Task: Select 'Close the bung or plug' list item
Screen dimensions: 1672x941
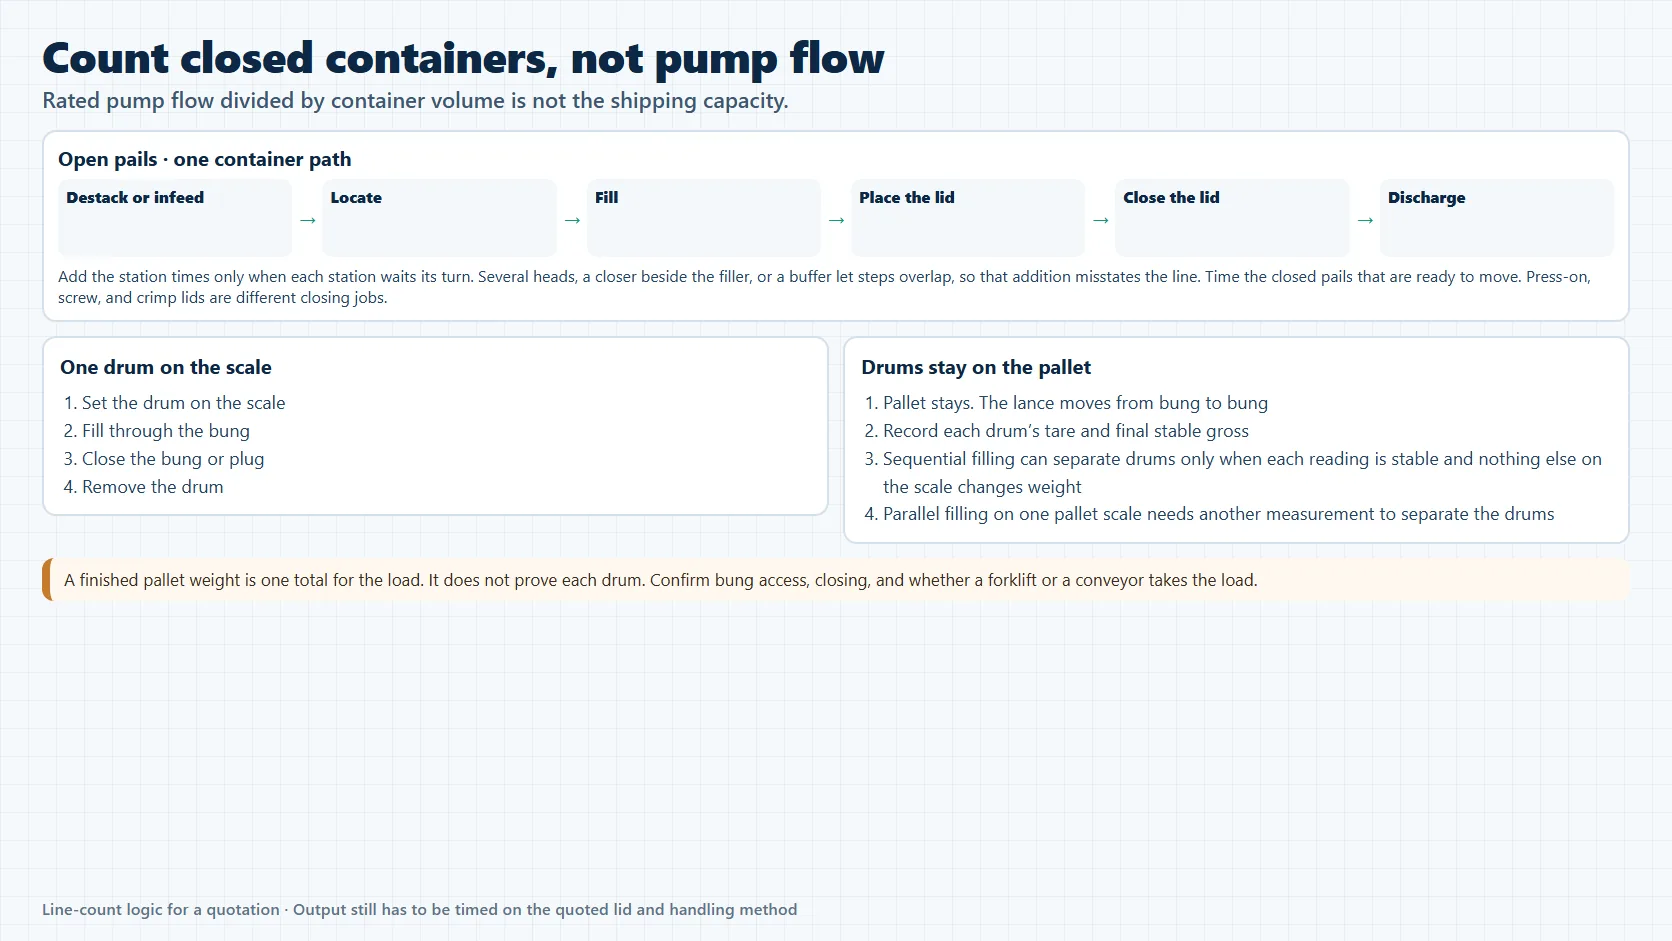Action: (x=164, y=459)
